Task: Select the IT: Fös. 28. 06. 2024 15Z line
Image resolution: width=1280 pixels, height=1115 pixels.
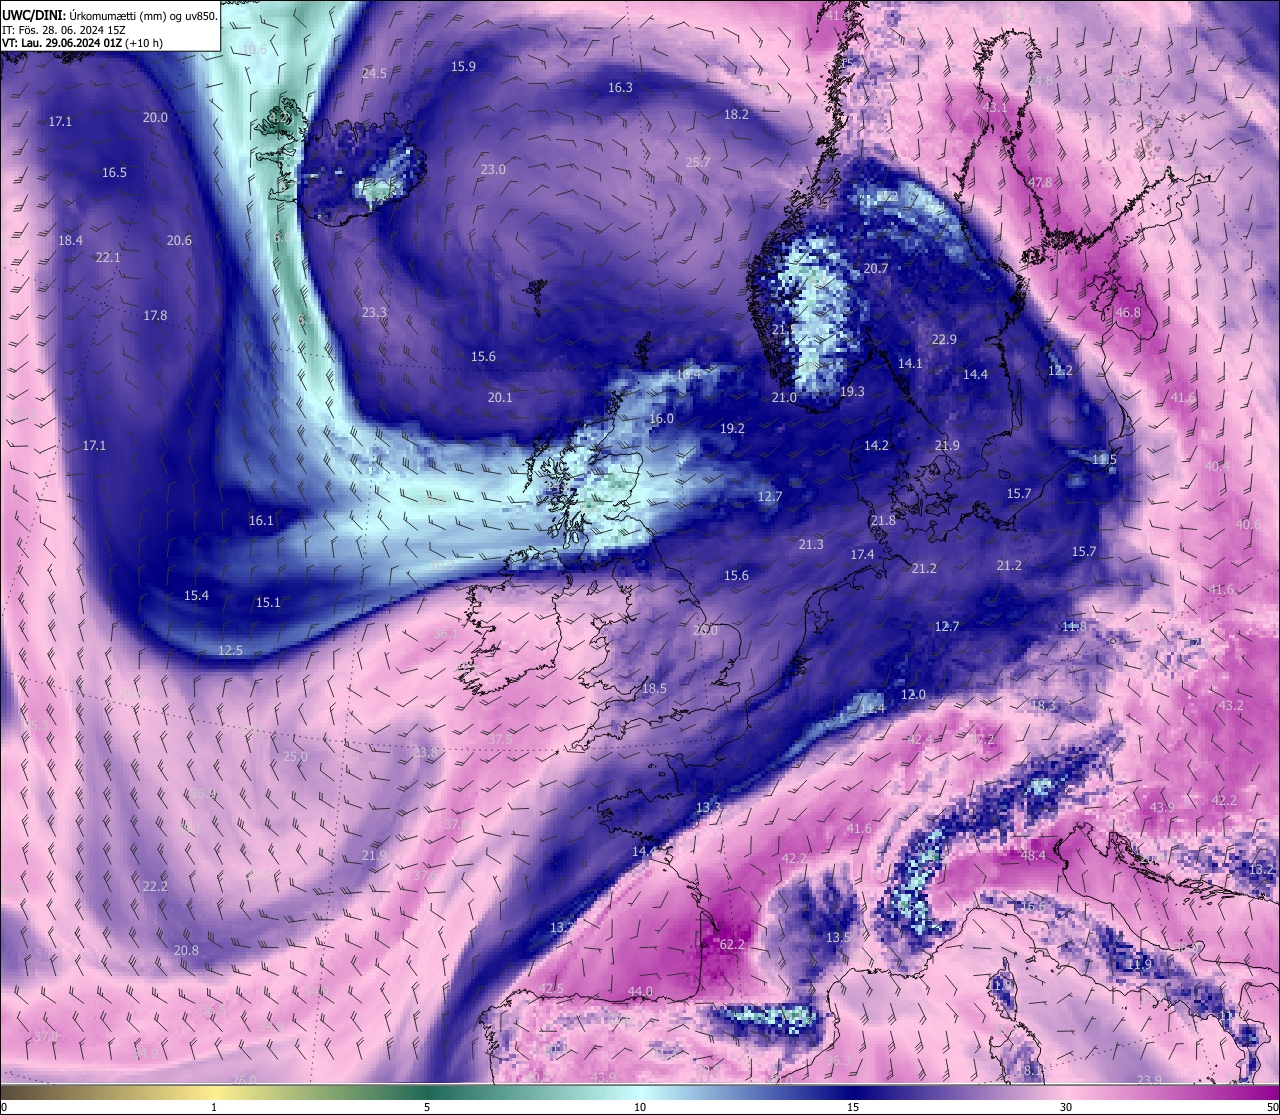Action: tap(64, 30)
